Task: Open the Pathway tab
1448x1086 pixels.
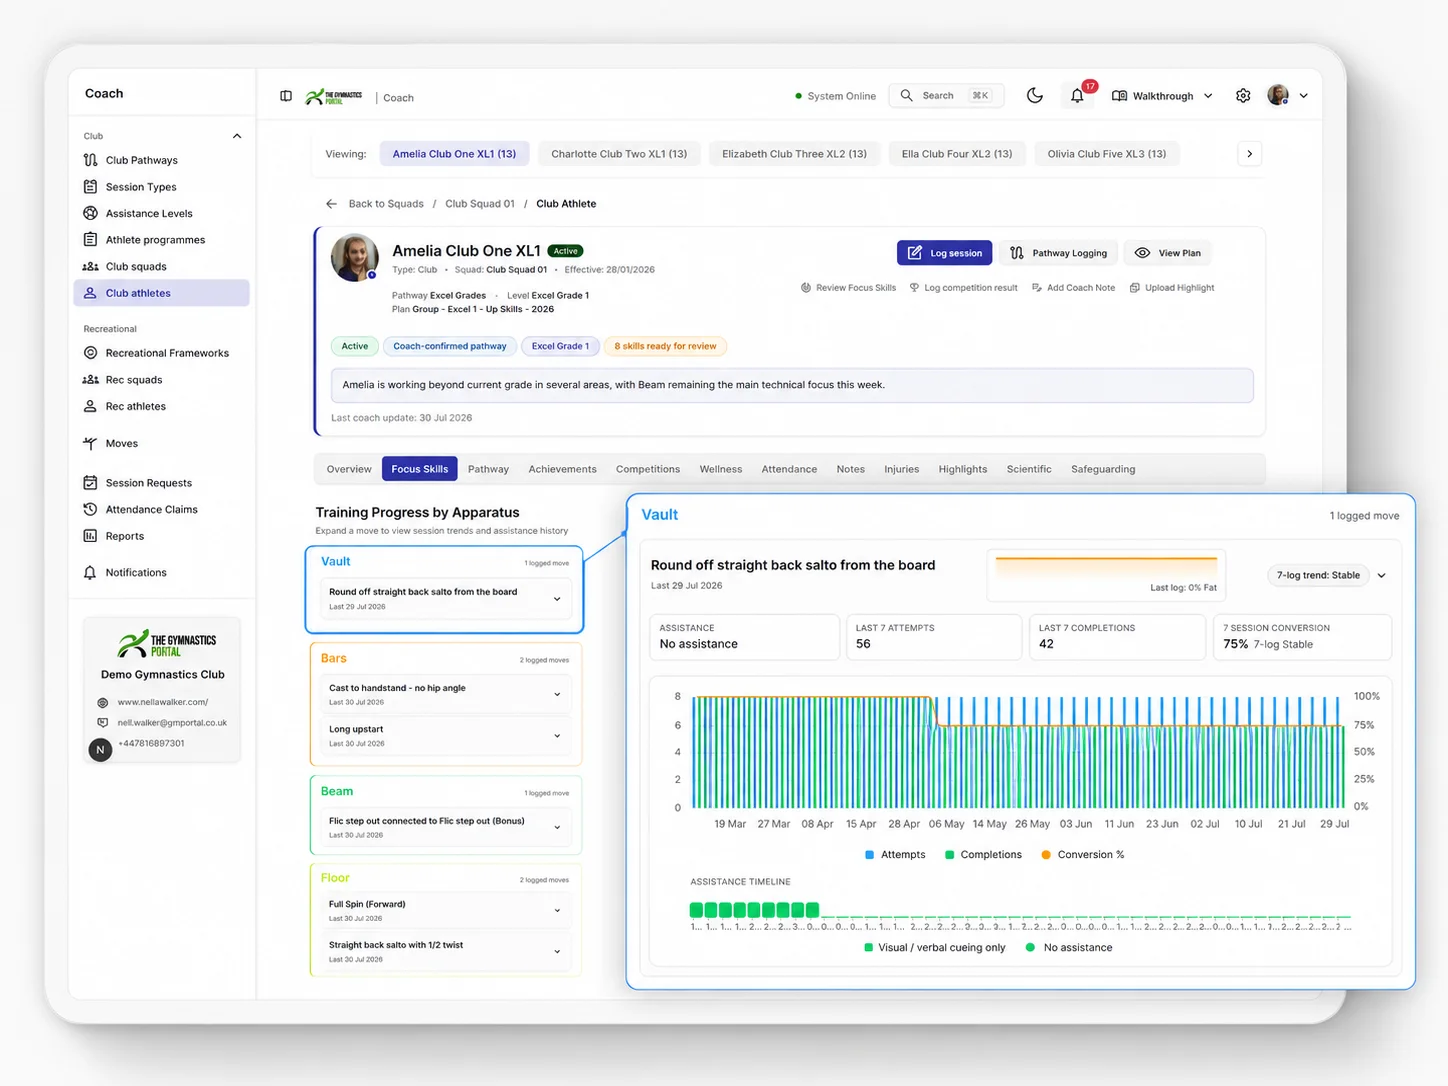Action: tap(488, 469)
